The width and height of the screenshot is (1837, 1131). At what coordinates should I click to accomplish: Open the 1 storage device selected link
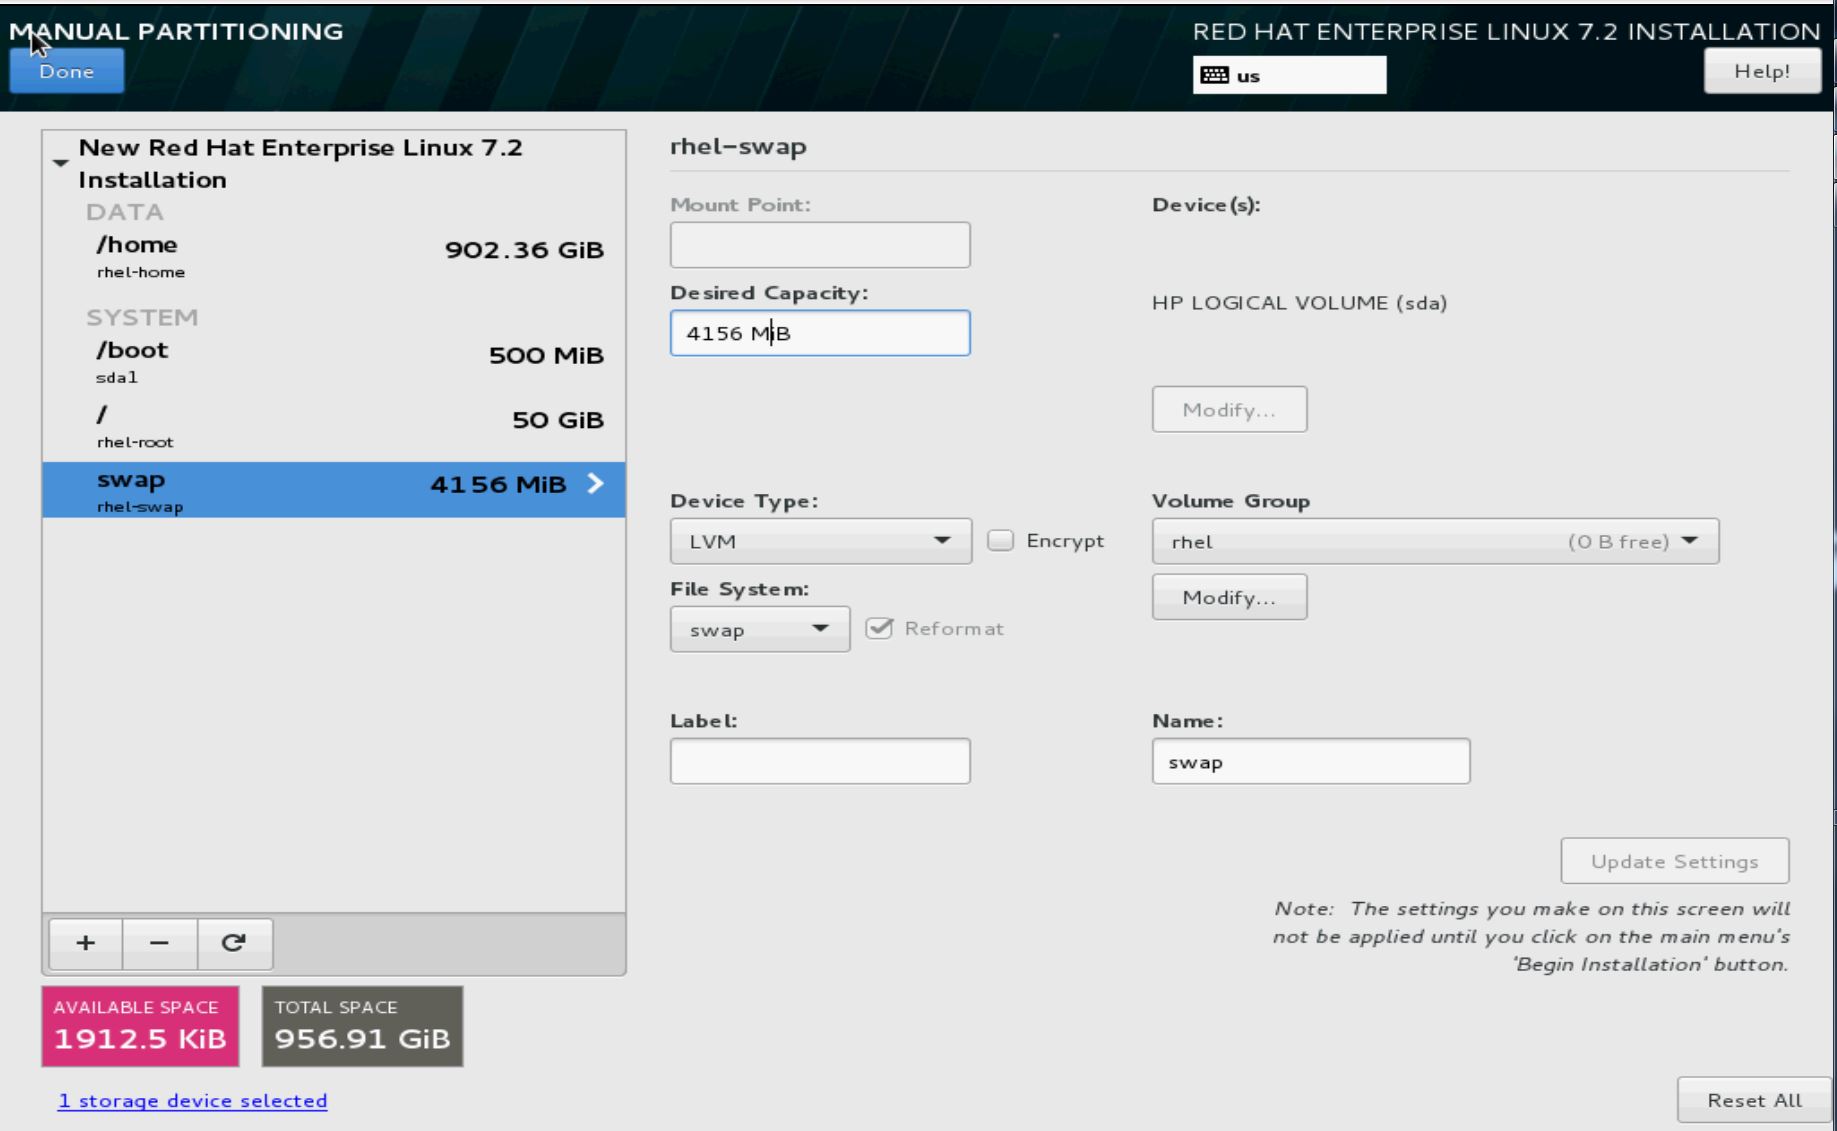click(x=192, y=1100)
